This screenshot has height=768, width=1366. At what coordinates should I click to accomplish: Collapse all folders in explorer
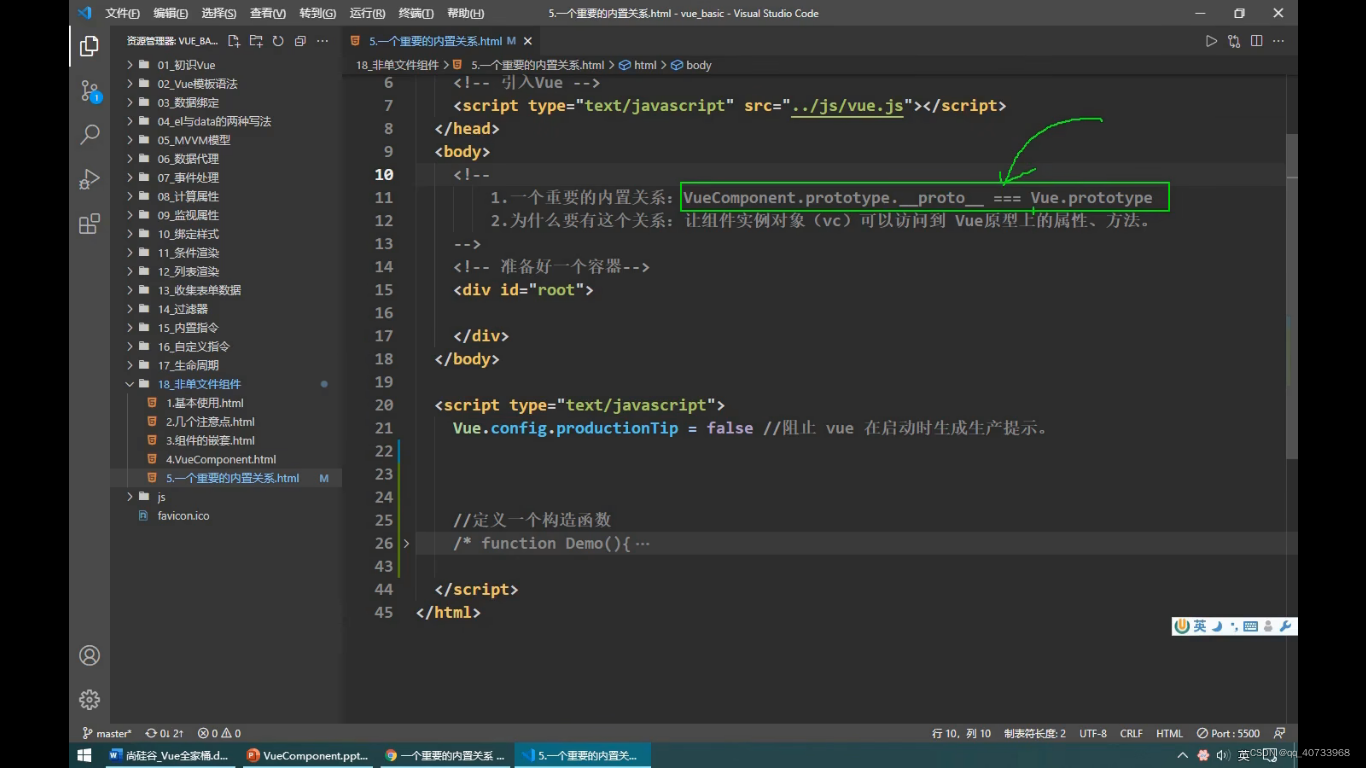tap(300, 41)
